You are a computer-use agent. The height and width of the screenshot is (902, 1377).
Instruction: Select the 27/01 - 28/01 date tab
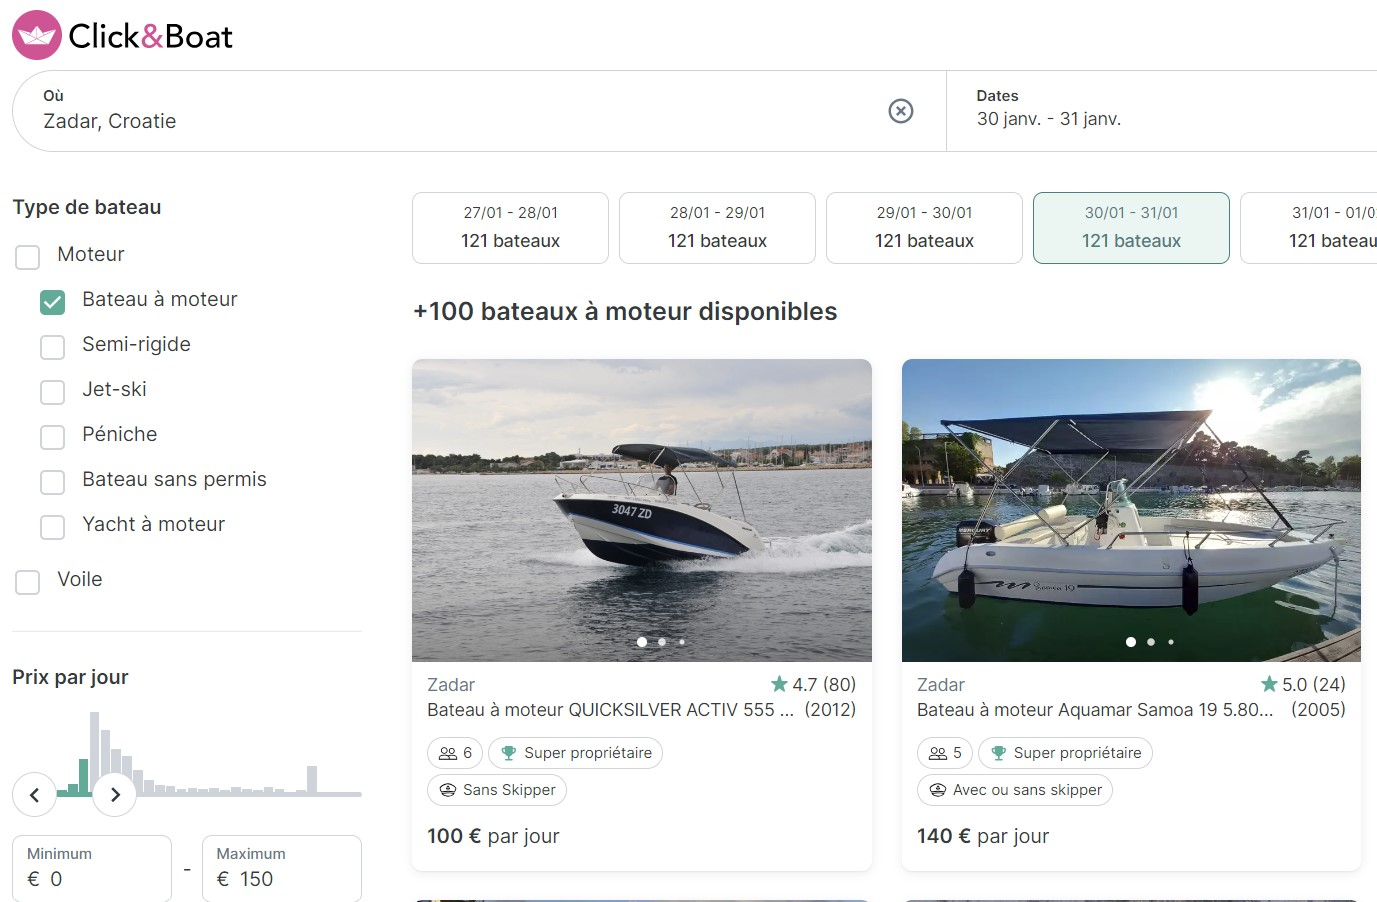point(510,228)
